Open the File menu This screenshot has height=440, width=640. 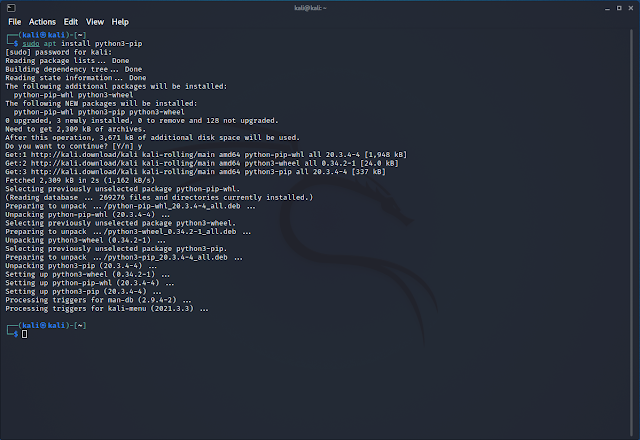pos(15,22)
